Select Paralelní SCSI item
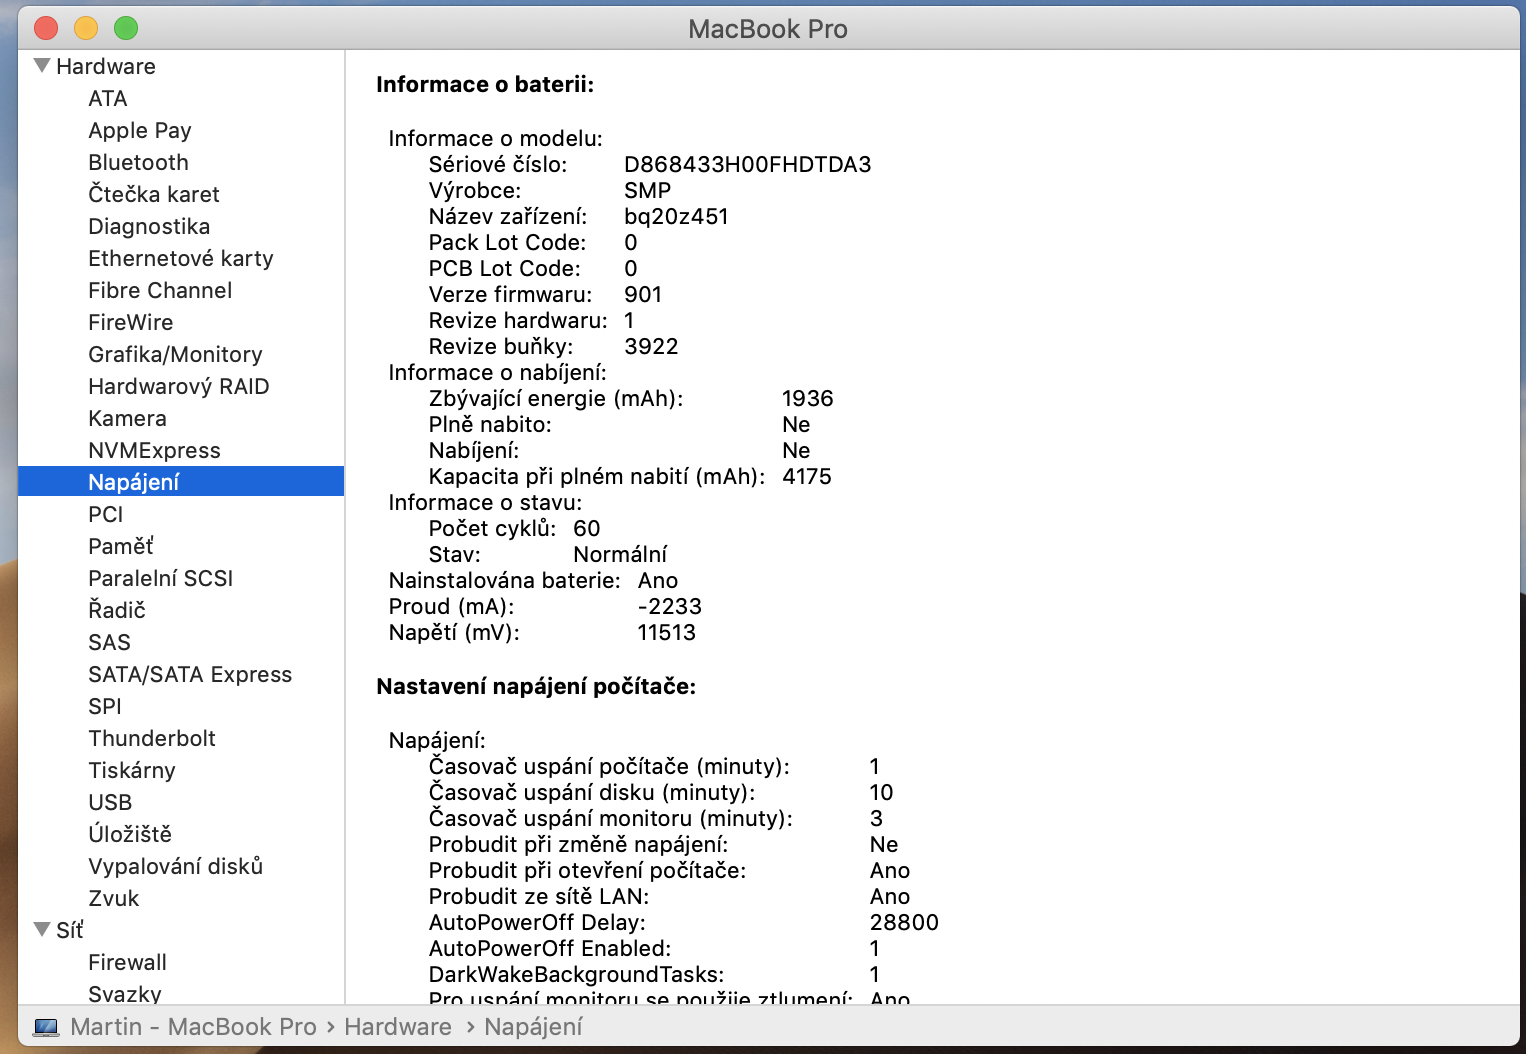The image size is (1526, 1054). [161, 578]
